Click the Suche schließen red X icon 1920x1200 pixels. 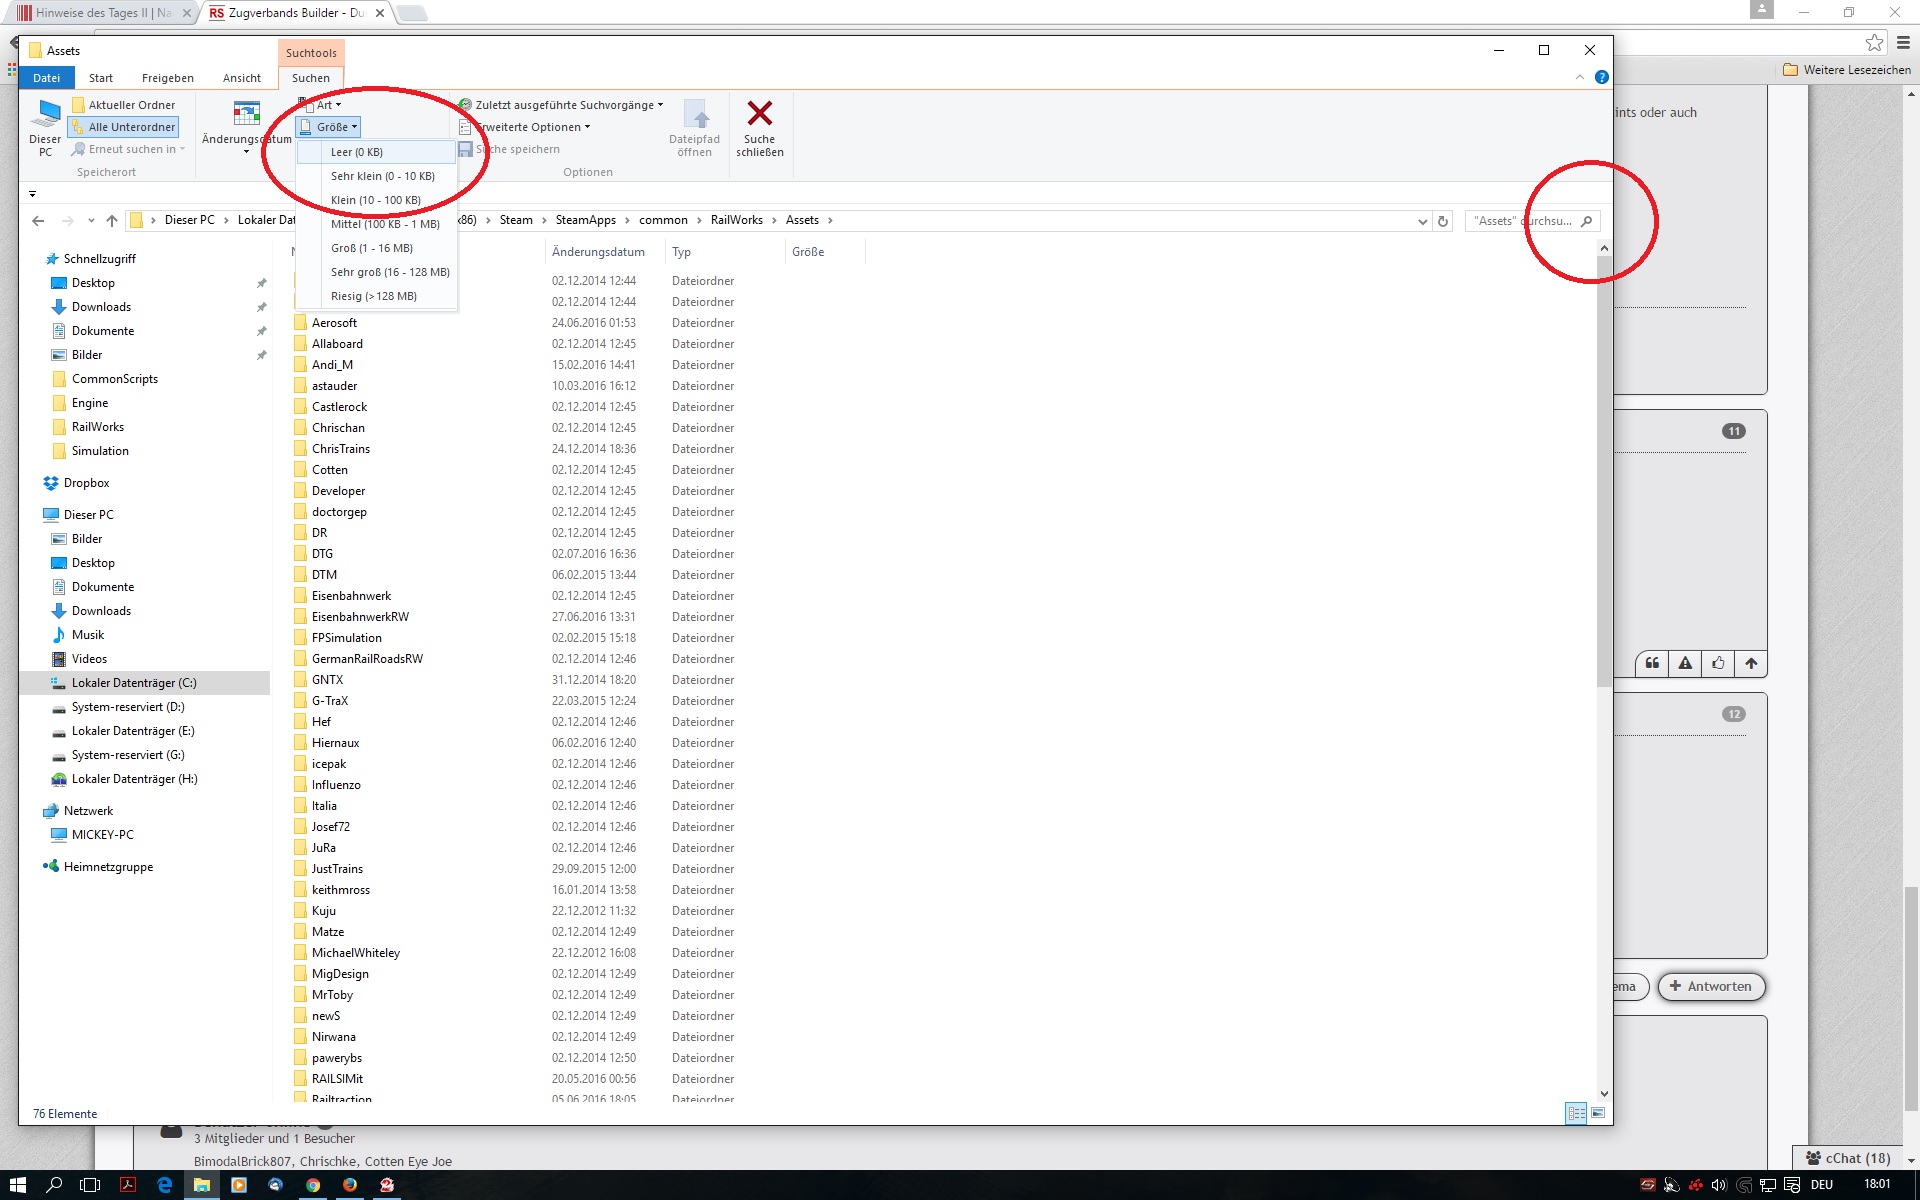(759, 114)
